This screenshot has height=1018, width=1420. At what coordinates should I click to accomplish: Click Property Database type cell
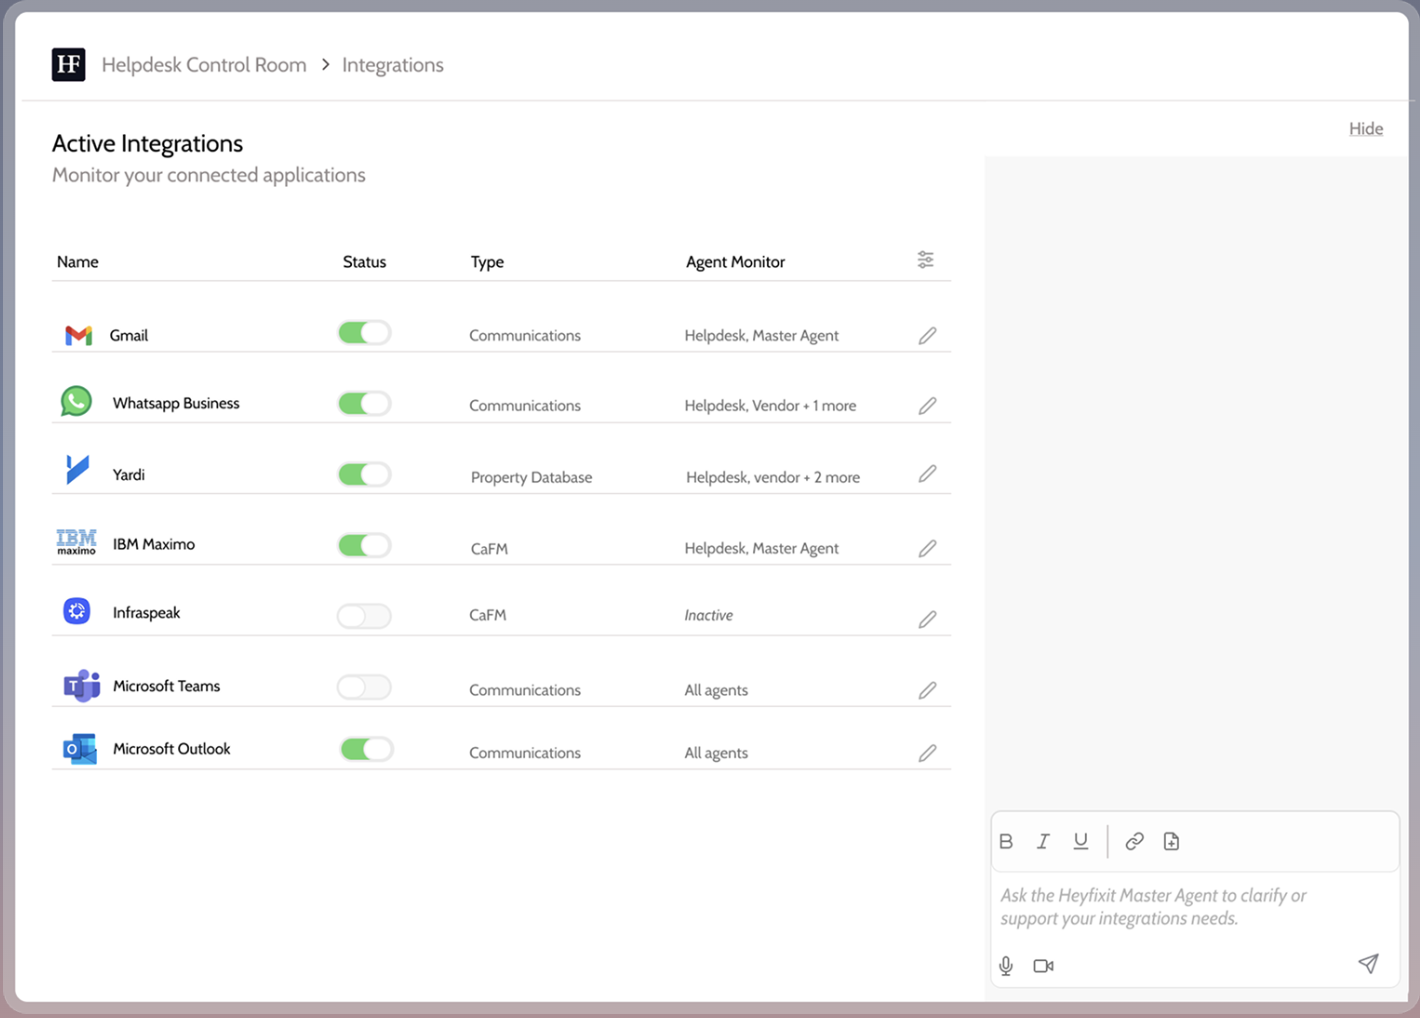(x=531, y=477)
